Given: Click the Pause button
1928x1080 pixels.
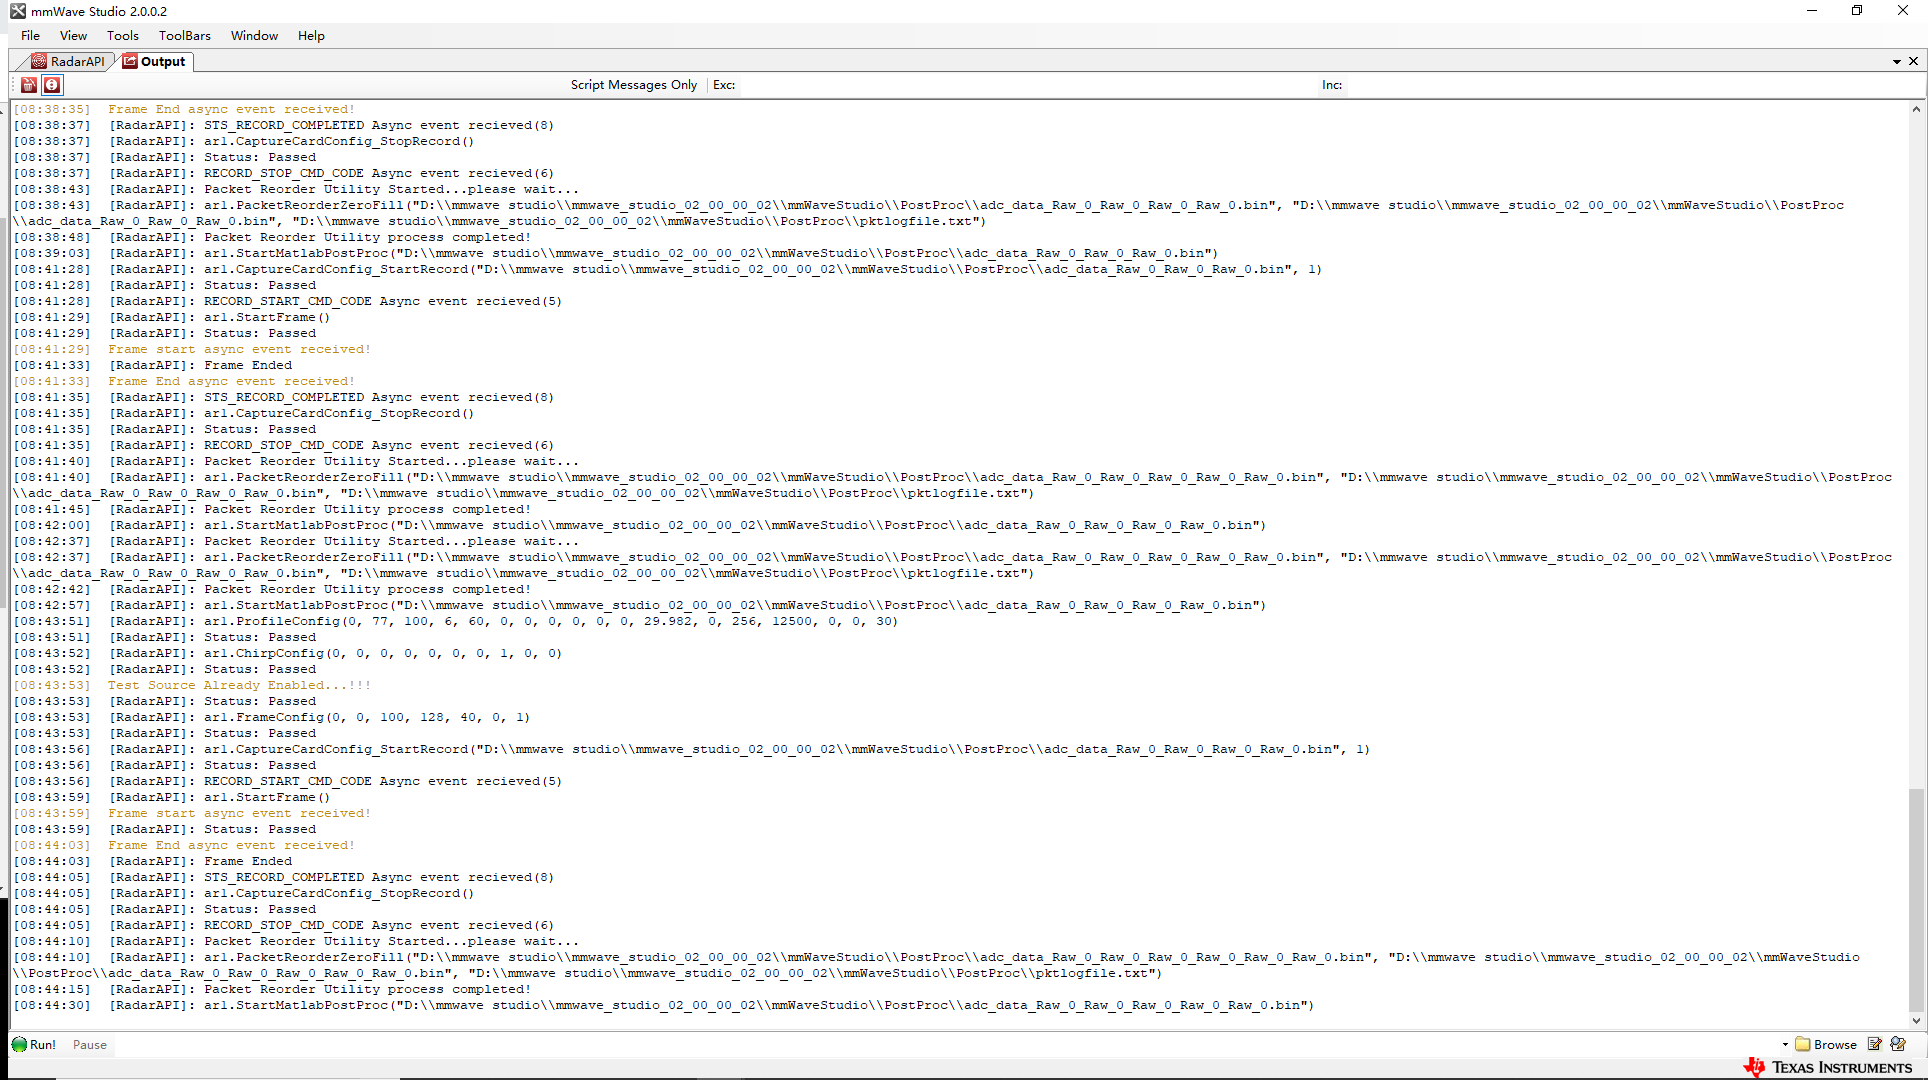Looking at the screenshot, I should (89, 1044).
